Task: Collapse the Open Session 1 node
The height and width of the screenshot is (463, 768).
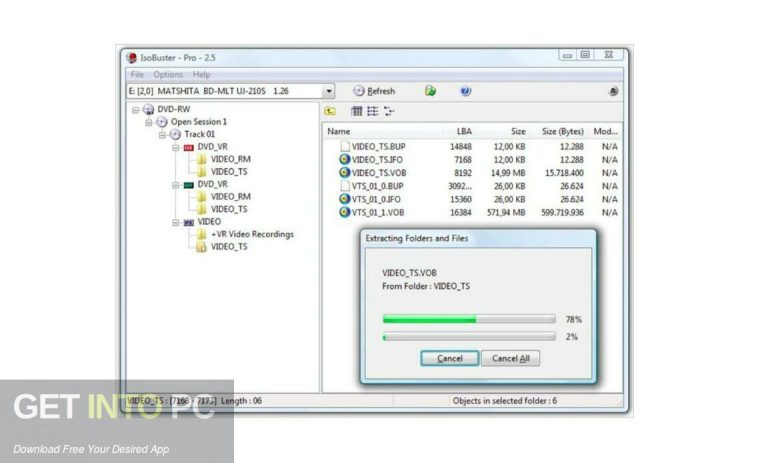Action: [x=149, y=122]
